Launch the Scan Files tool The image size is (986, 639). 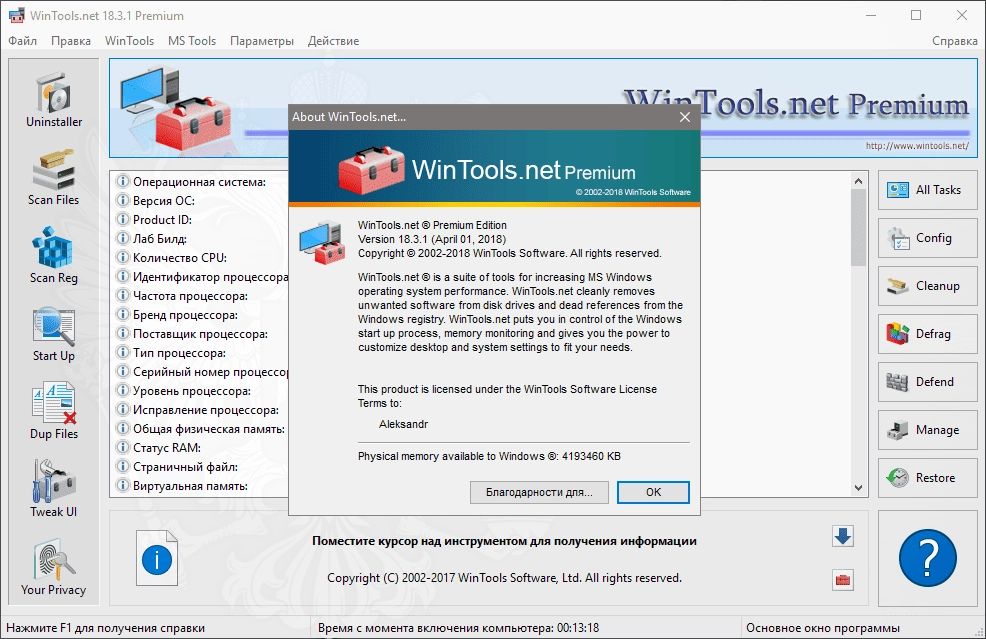pyautogui.click(x=53, y=178)
